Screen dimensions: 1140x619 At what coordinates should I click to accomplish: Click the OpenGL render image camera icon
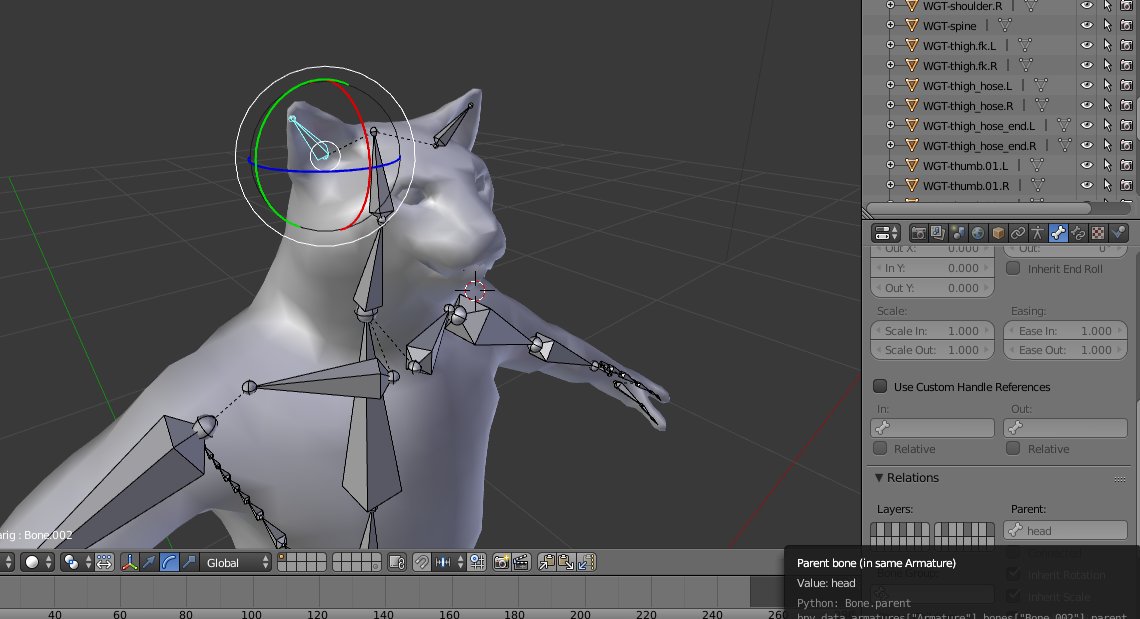click(502, 563)
